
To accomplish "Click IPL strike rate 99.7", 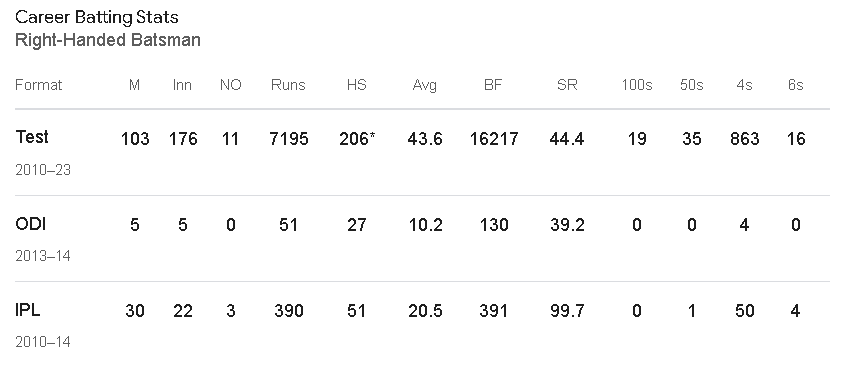I will point(567,310).
